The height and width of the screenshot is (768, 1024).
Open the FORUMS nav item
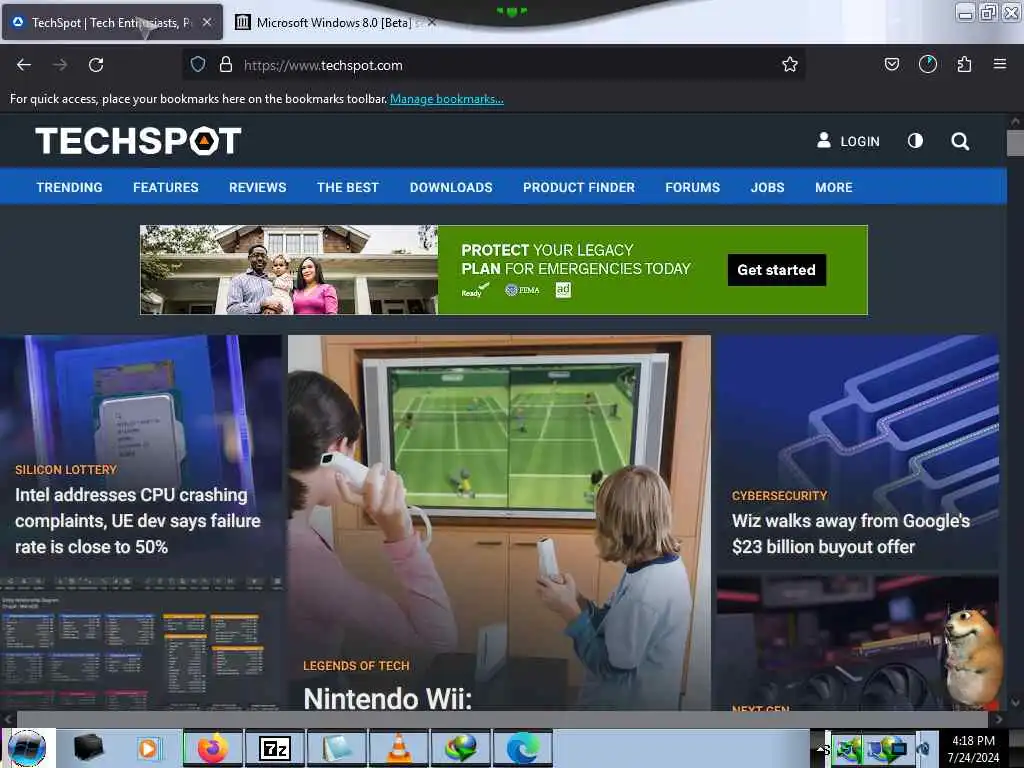[693, 187]
